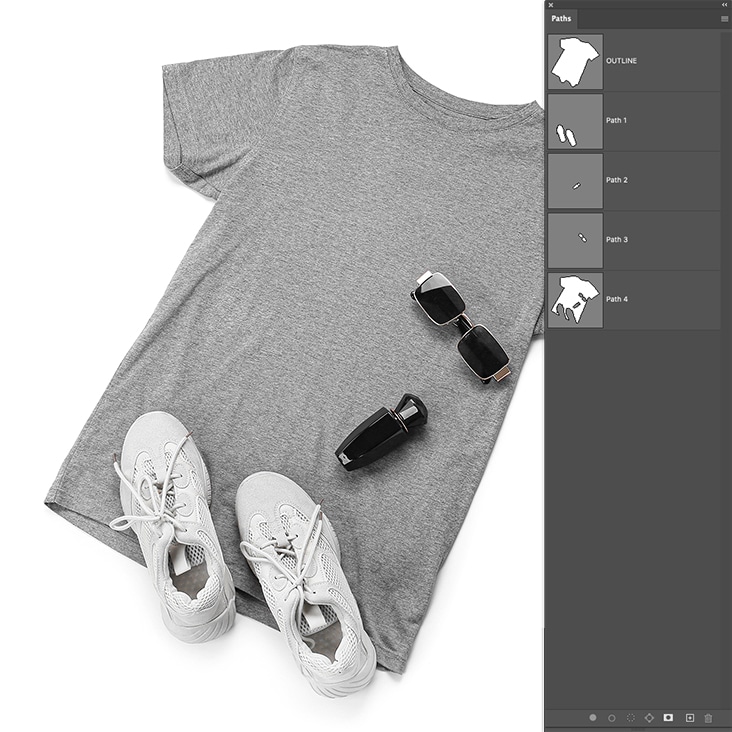This screenshot has height=732, width=732.
Task: Collapse the panel with double-arrow icon
Action: click(724, 5)
